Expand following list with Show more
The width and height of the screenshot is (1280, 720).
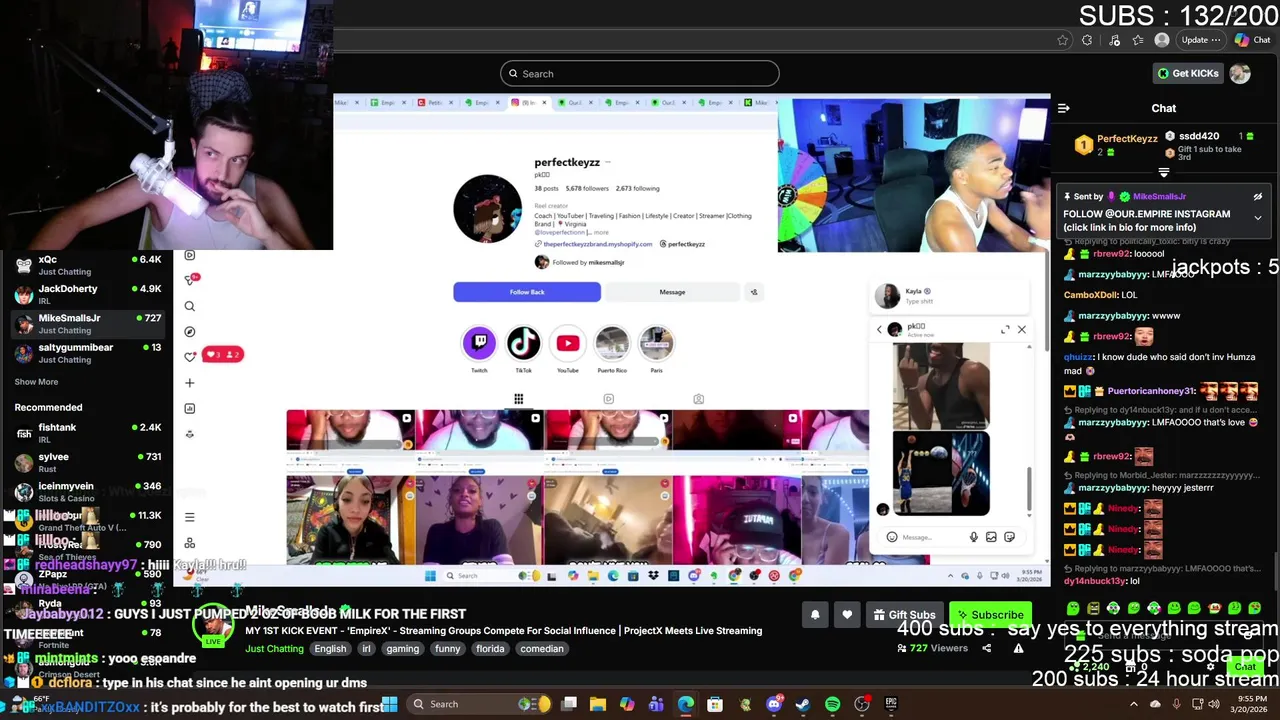pyautogui.click(x=36, y=382)
